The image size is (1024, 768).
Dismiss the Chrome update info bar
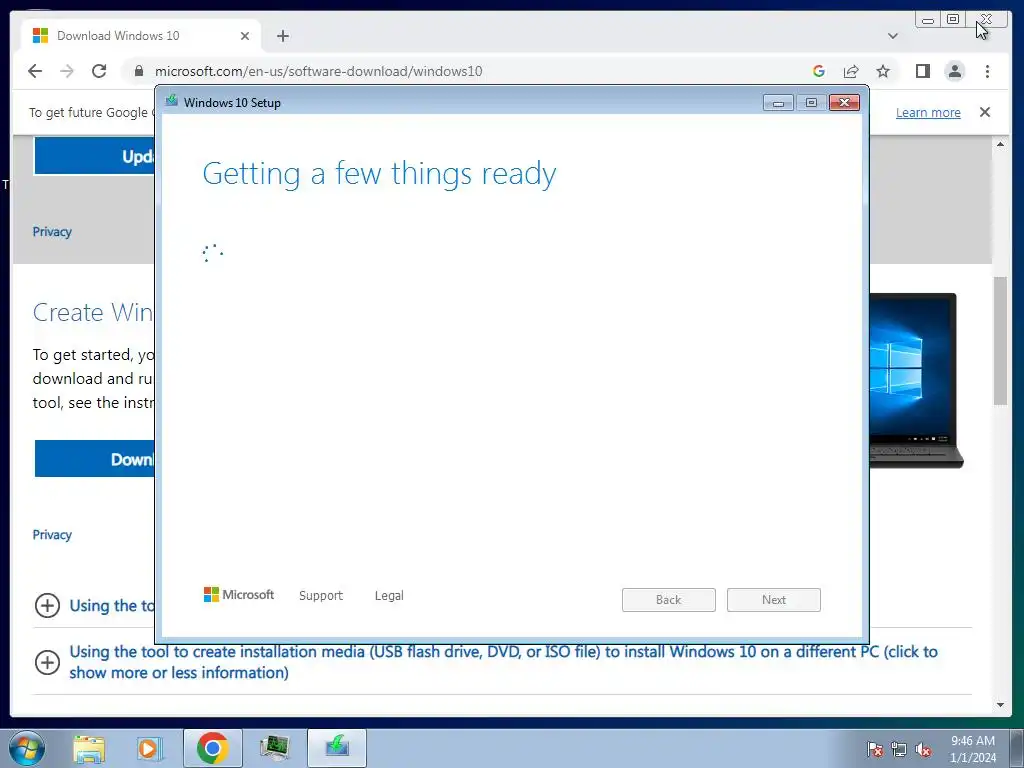(x=985, y=112)
